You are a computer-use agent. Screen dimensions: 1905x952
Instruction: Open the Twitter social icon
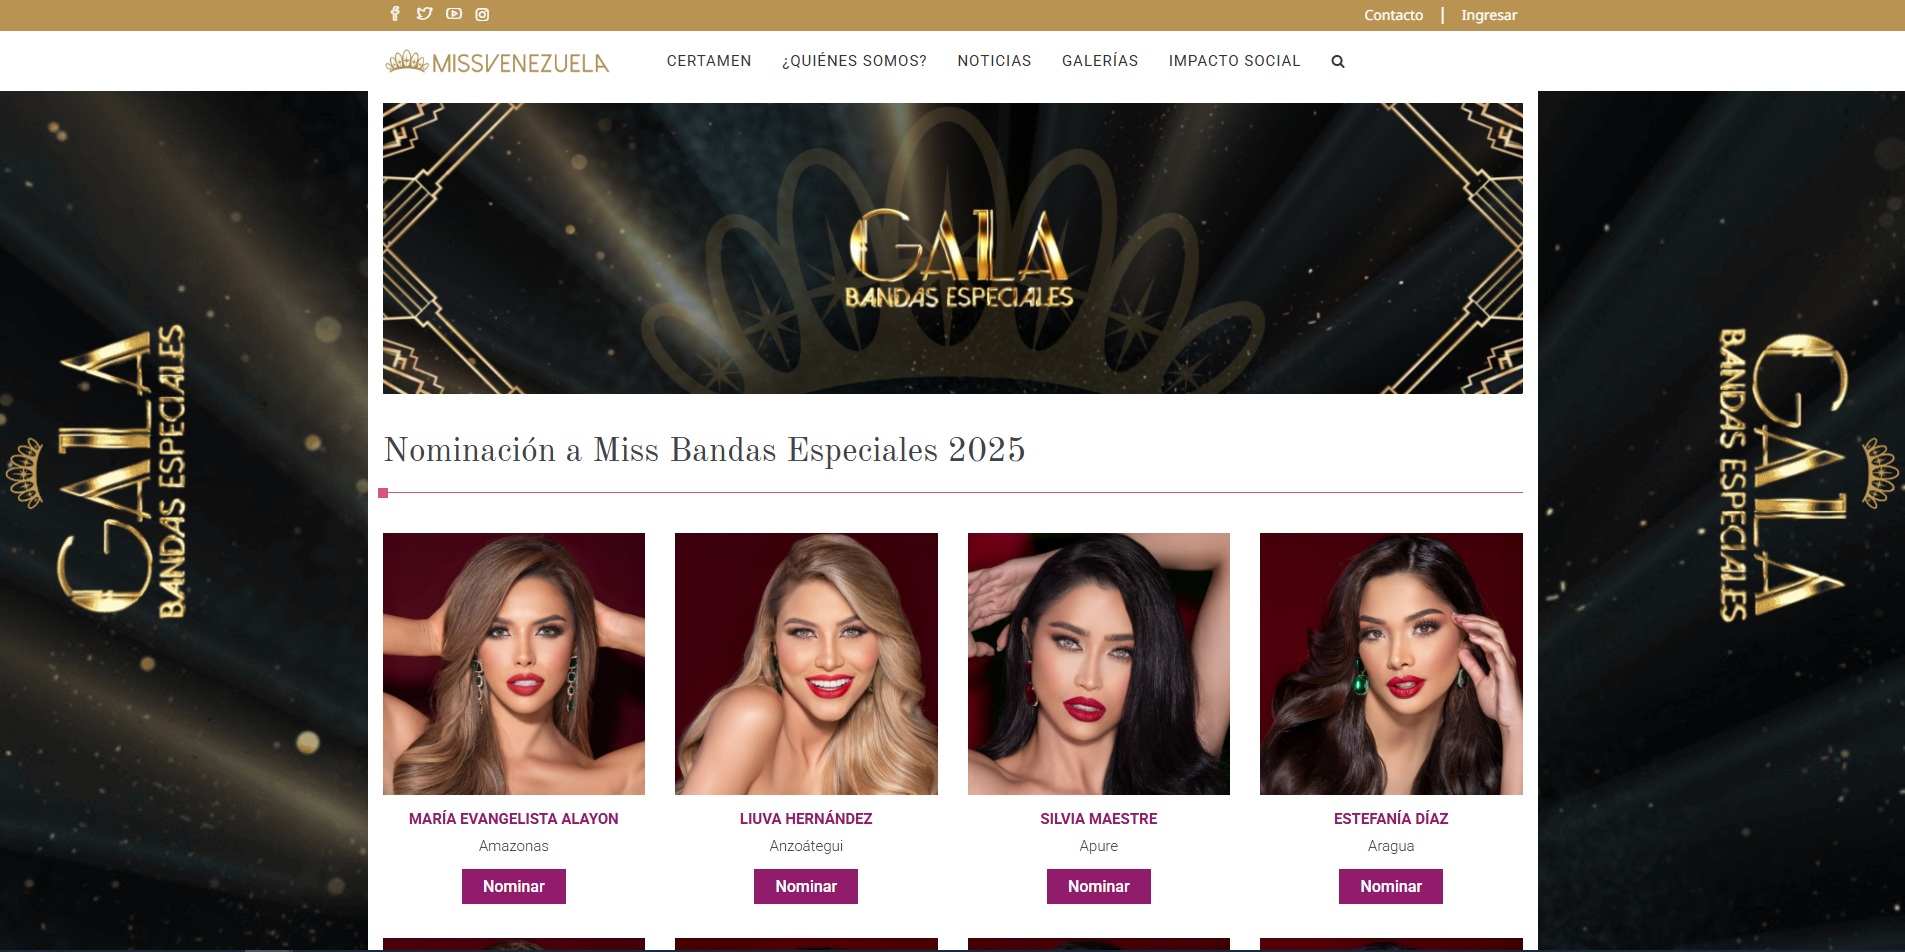coord(424,14)
